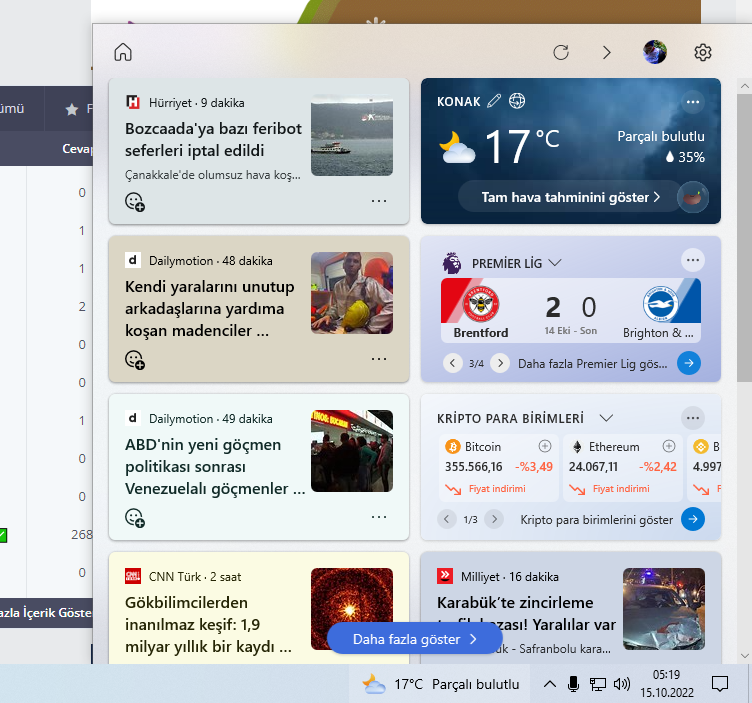Mute the microphone in system tray

(573, 684)
